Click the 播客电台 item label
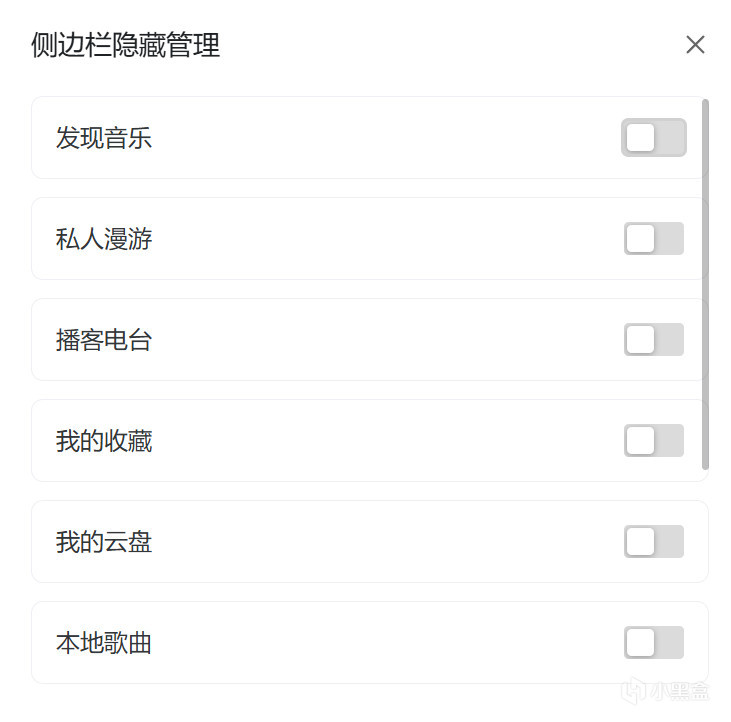 104,340
